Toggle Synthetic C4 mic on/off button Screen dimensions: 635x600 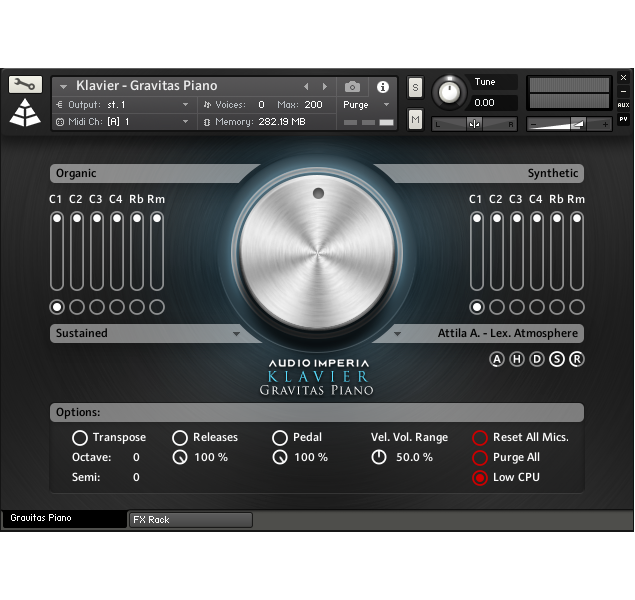(x=537, y=307)
